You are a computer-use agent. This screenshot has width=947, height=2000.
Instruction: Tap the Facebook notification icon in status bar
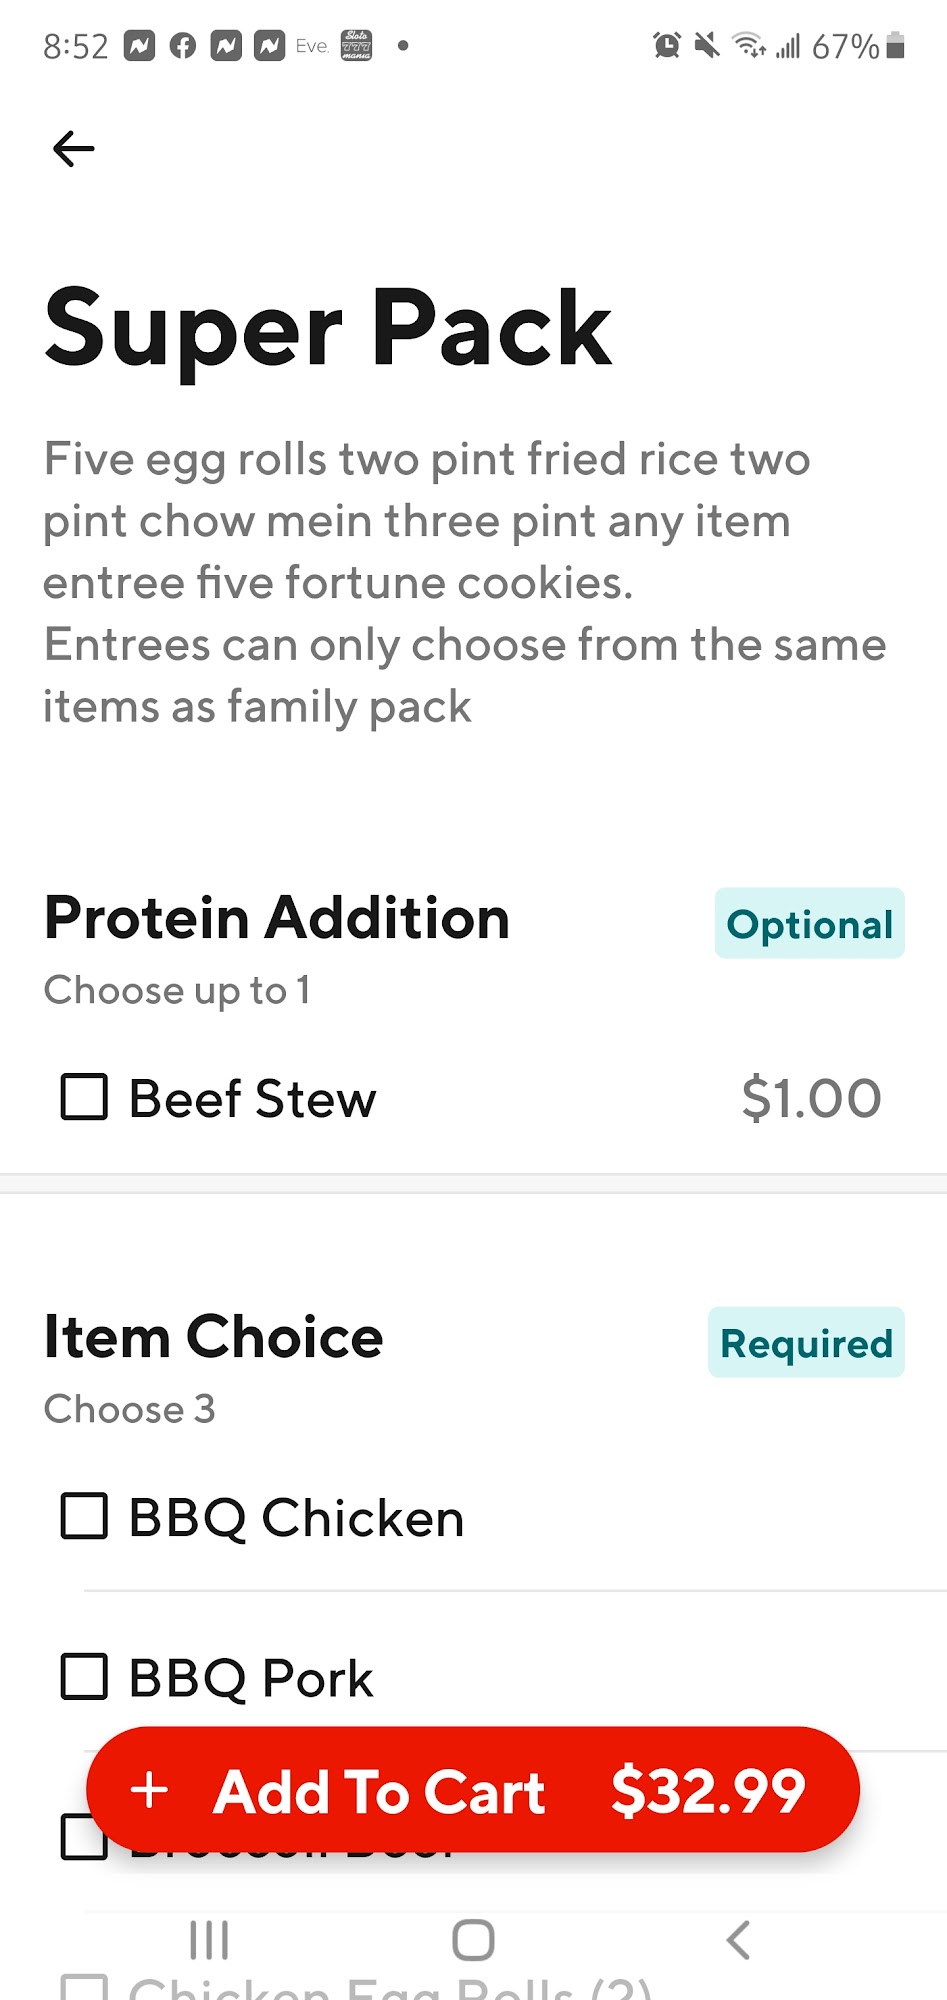click(x=182, y=46)
